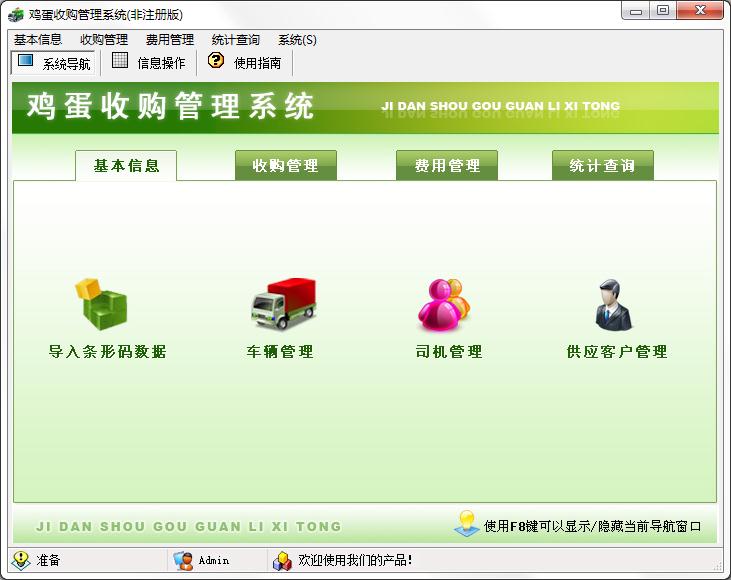Image resolution: width=731 pixels, height=580 pixels.
Task: Click the 系统导航 monitor icon in toolbar
Action: [x=25, y=61]
